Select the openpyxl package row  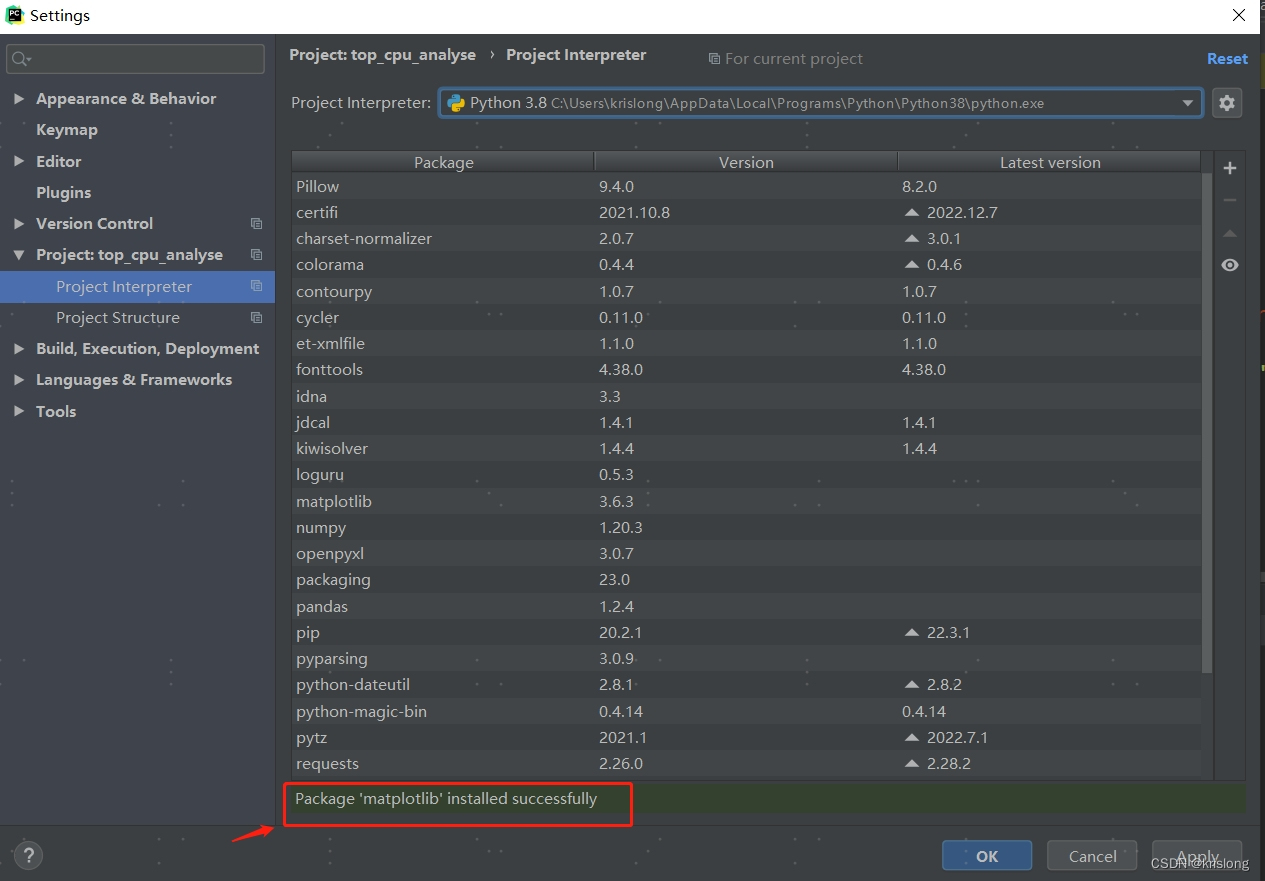(746, 554)
